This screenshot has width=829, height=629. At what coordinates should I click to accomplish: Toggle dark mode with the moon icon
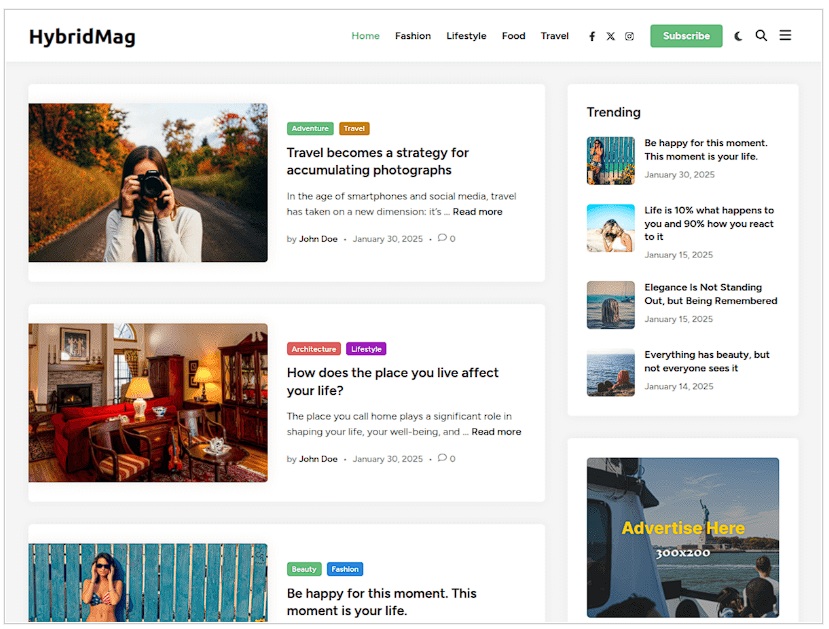(739, 36)
